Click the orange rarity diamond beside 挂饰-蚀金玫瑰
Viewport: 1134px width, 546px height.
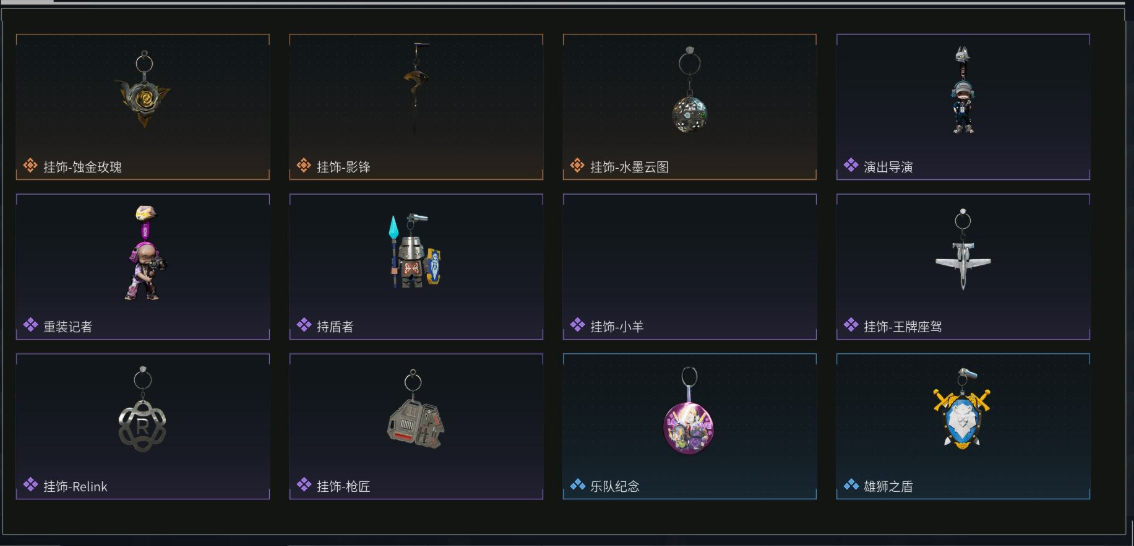[x=30, y=166]
